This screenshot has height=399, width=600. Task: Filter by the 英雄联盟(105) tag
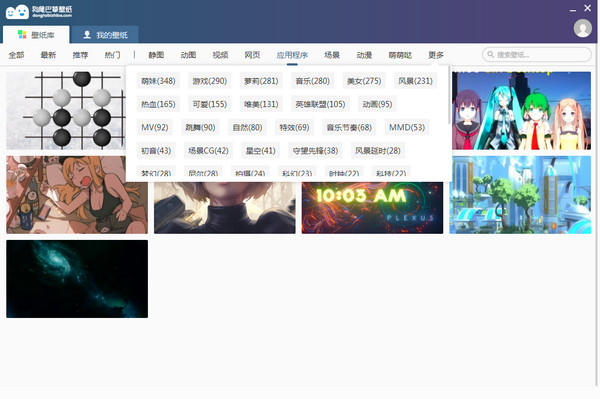coord(320,104)
